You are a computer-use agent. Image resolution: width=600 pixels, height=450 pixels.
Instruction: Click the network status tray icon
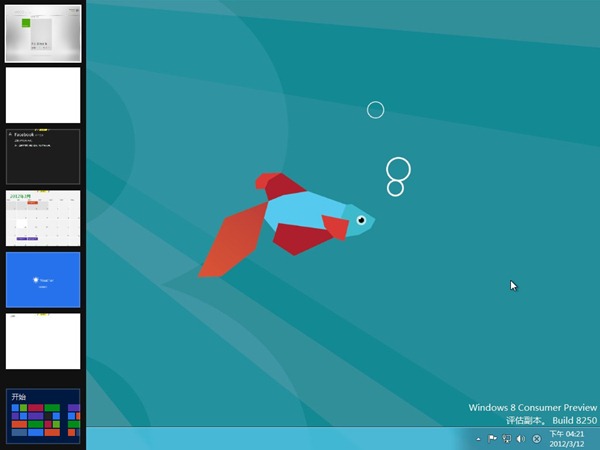507,439
